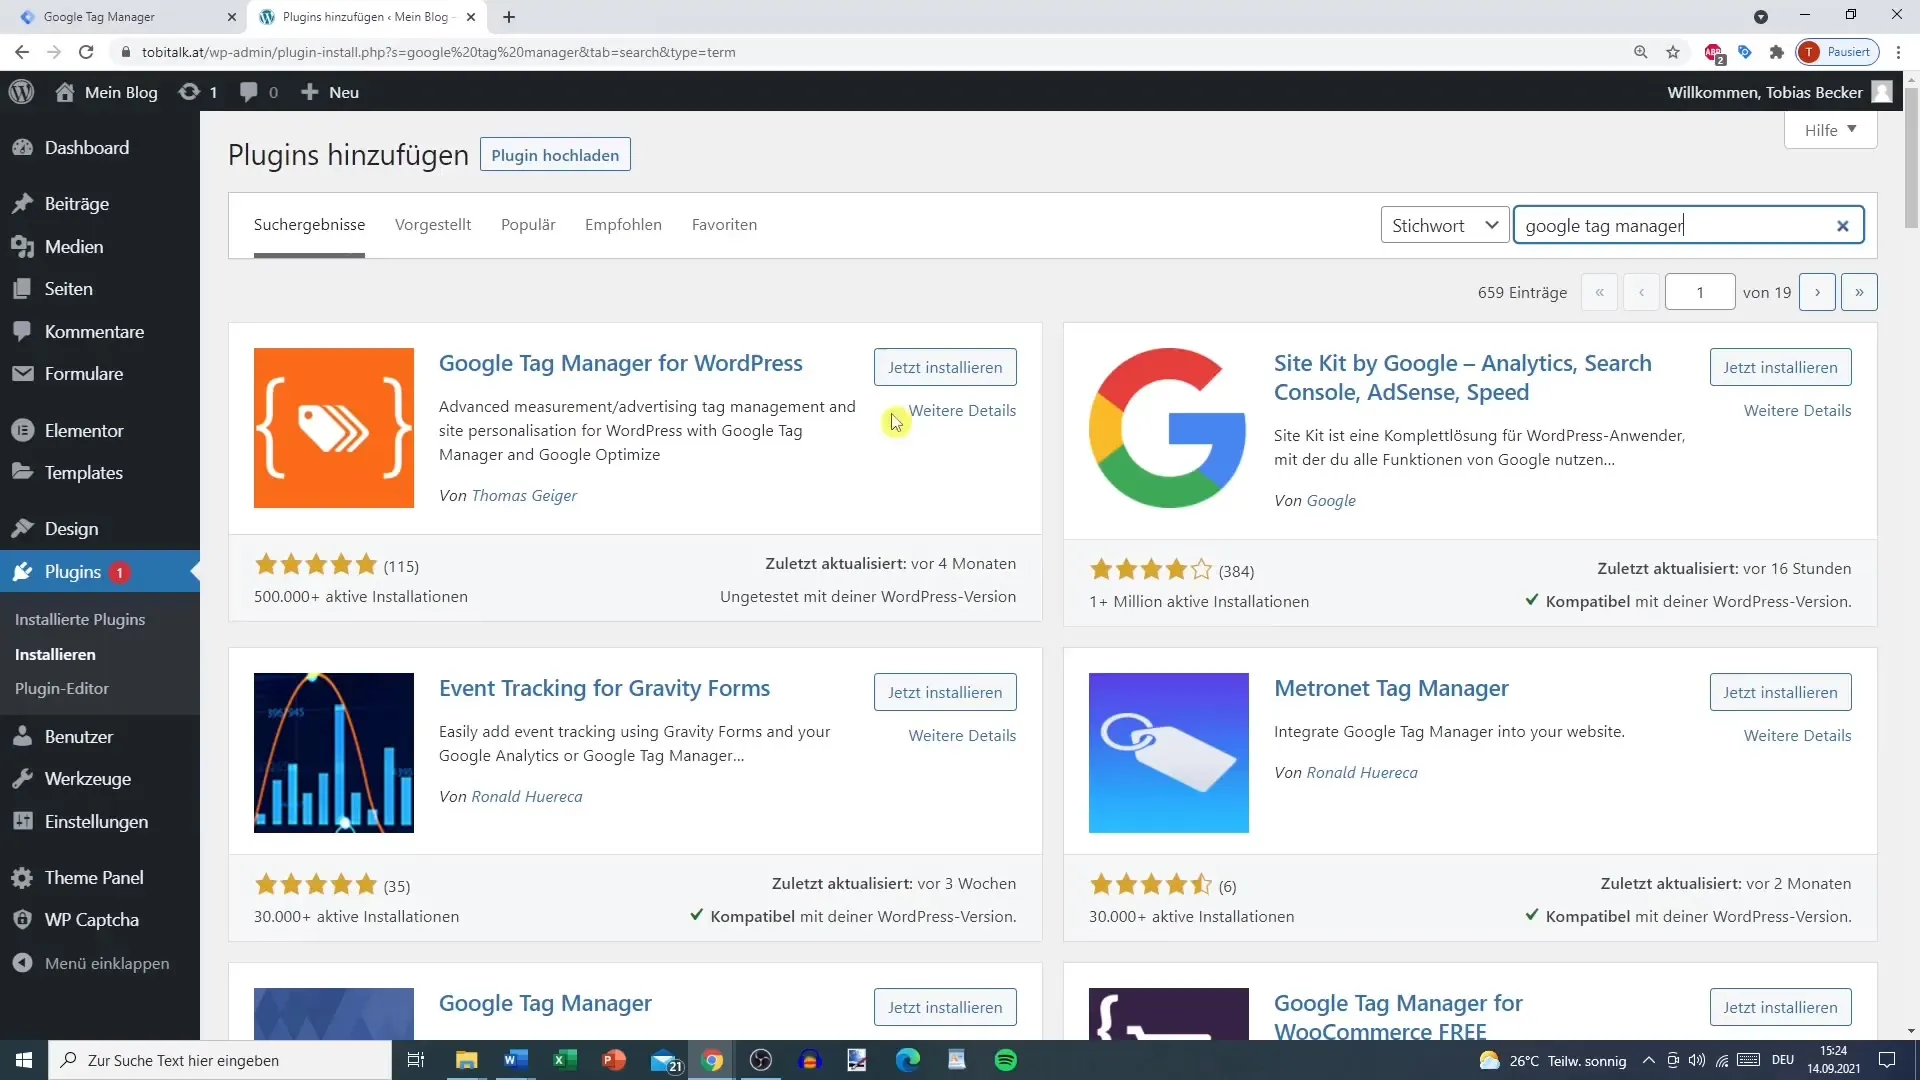Click the Google Tag Manager for WordPress thumbnail
Screen dimensions: 1920x1080
point(334,428)
